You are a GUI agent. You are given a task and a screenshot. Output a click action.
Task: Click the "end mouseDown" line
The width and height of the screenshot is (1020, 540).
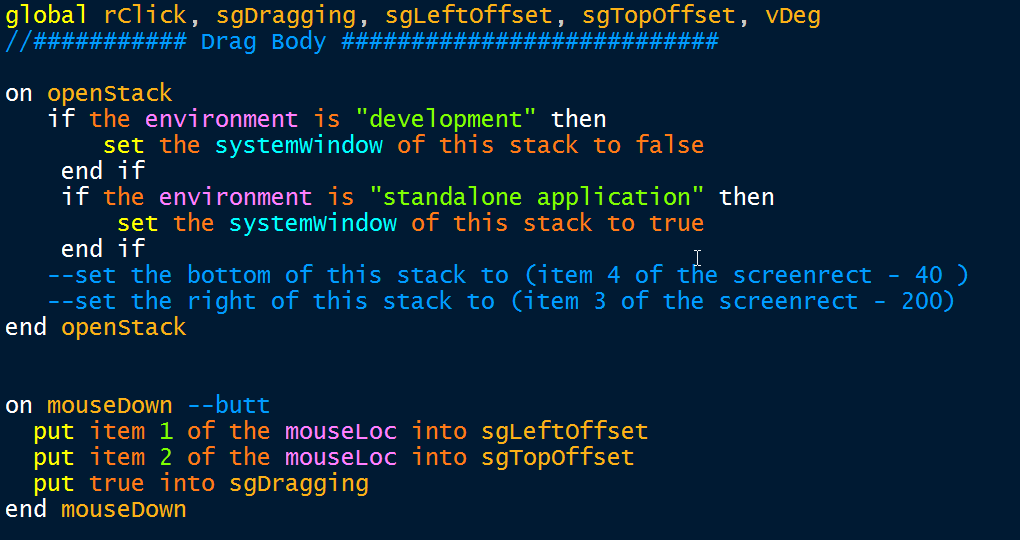tap(96, 510)
